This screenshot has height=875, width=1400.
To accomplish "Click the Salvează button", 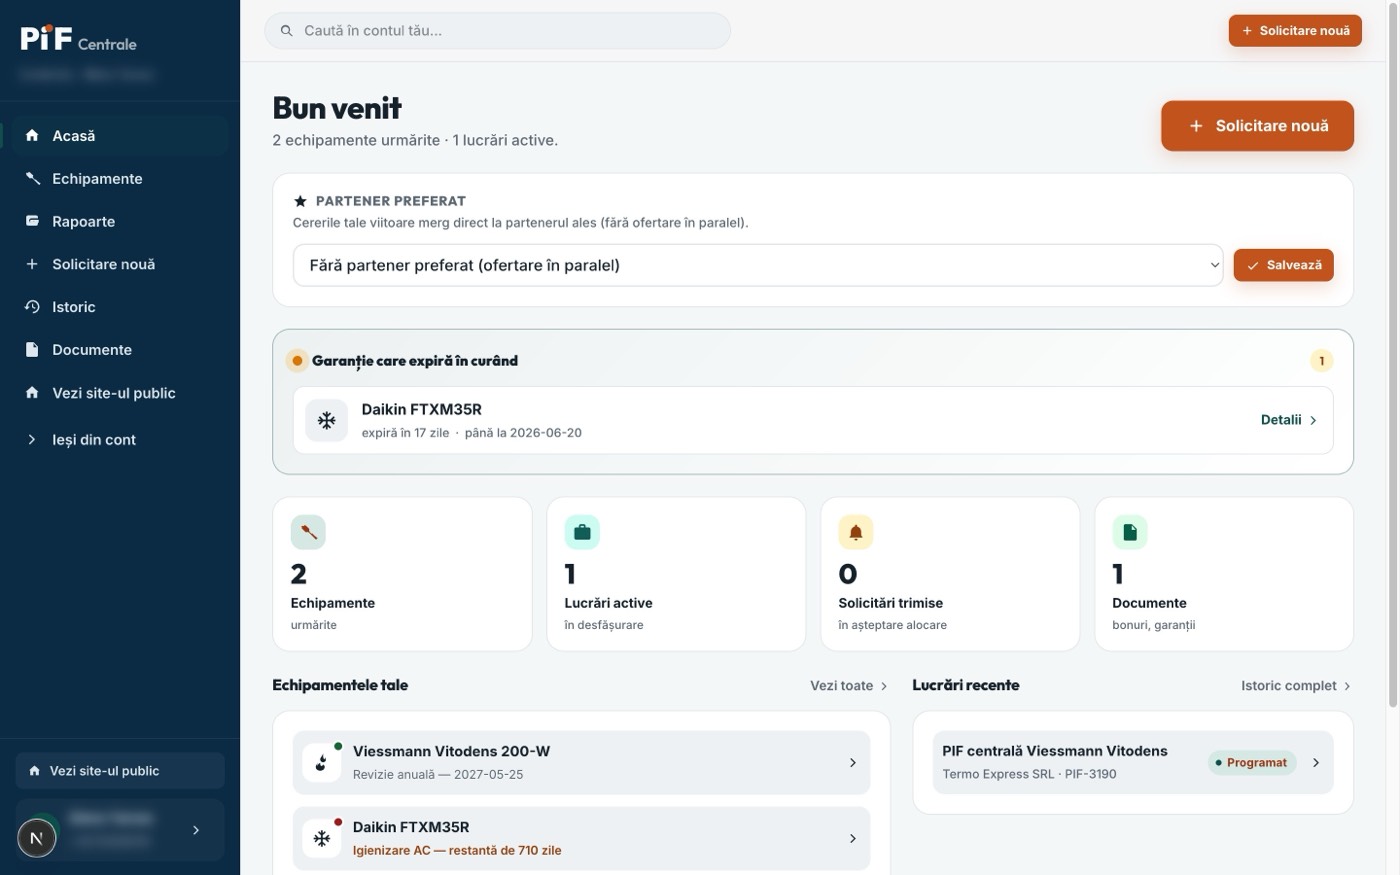I will [x=1283, y=265].
